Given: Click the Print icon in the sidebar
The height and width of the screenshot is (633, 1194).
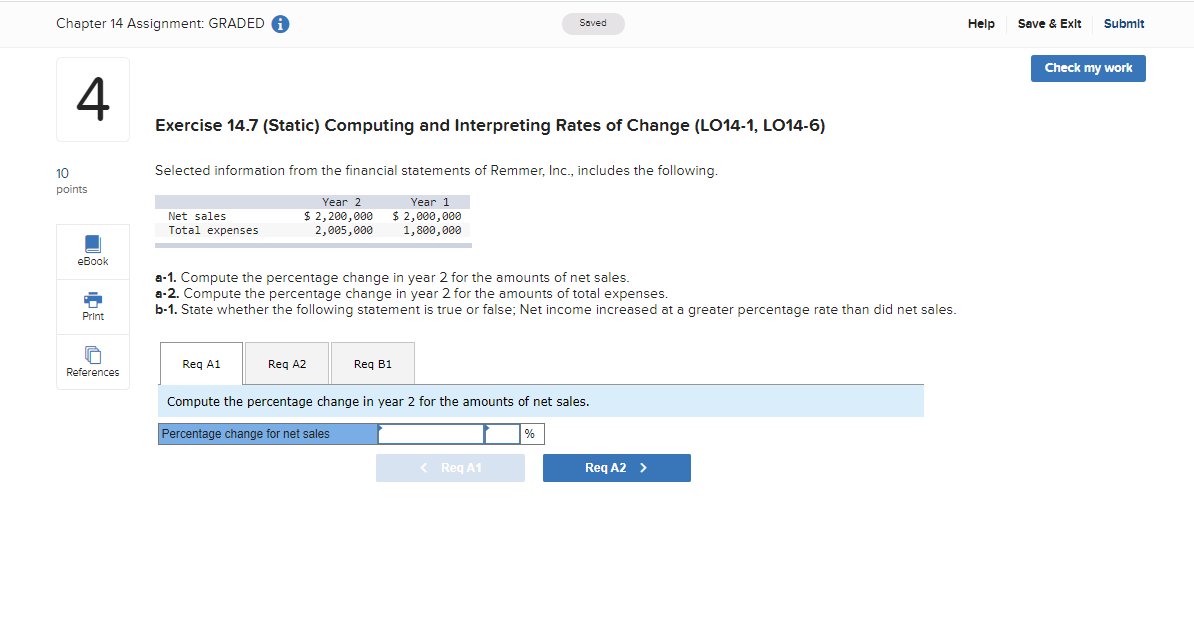Looking at the screenshot, I should [92, 305].
